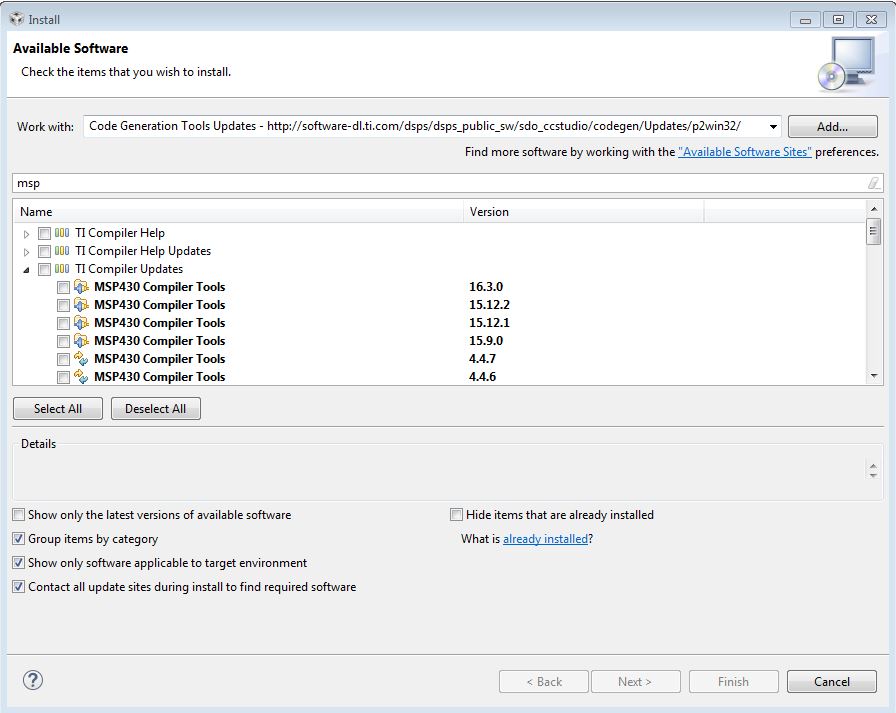Screen dimensions: 896x713
Task: Click the TI Compiler Updates category icon
Action: (x=62, y=269)
